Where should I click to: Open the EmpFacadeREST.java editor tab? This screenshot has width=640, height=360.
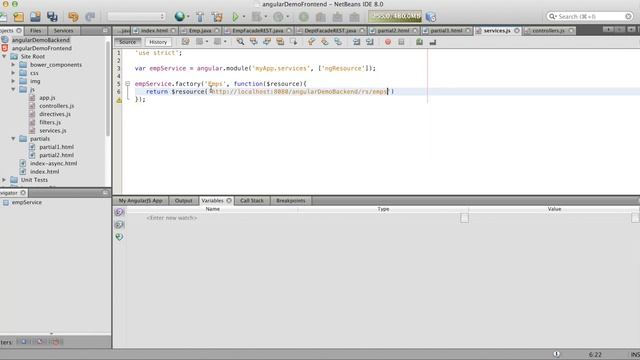click(258, 31)
